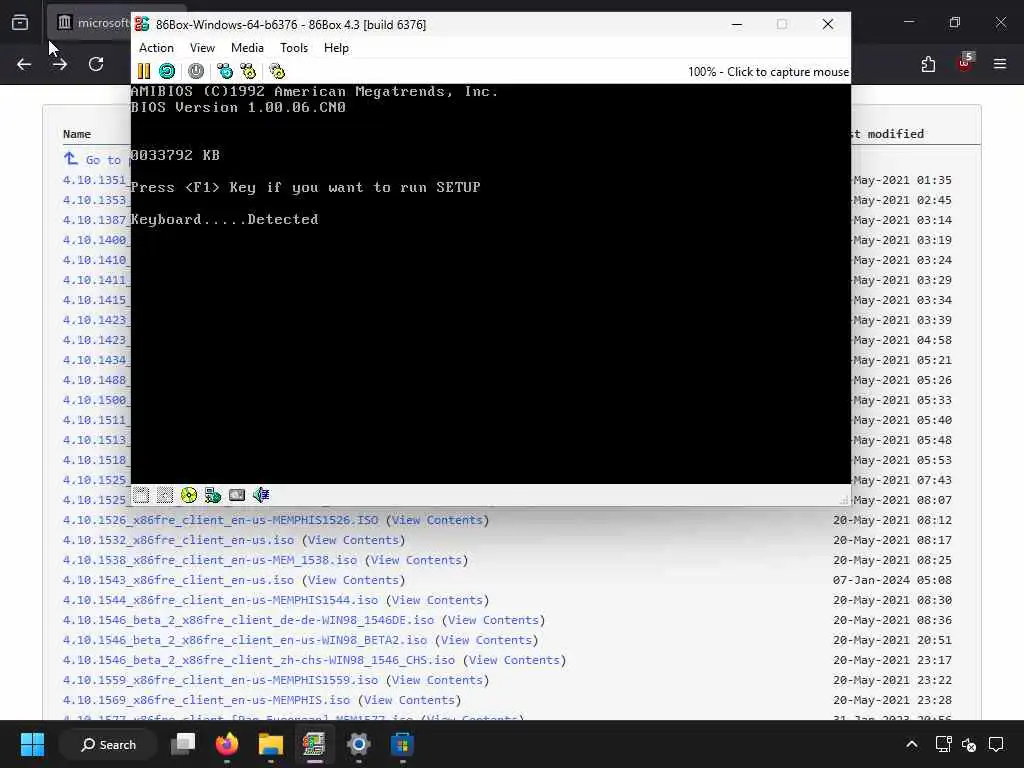Open 4.10.1544 MEMPHIS1544.iso link

221,600
